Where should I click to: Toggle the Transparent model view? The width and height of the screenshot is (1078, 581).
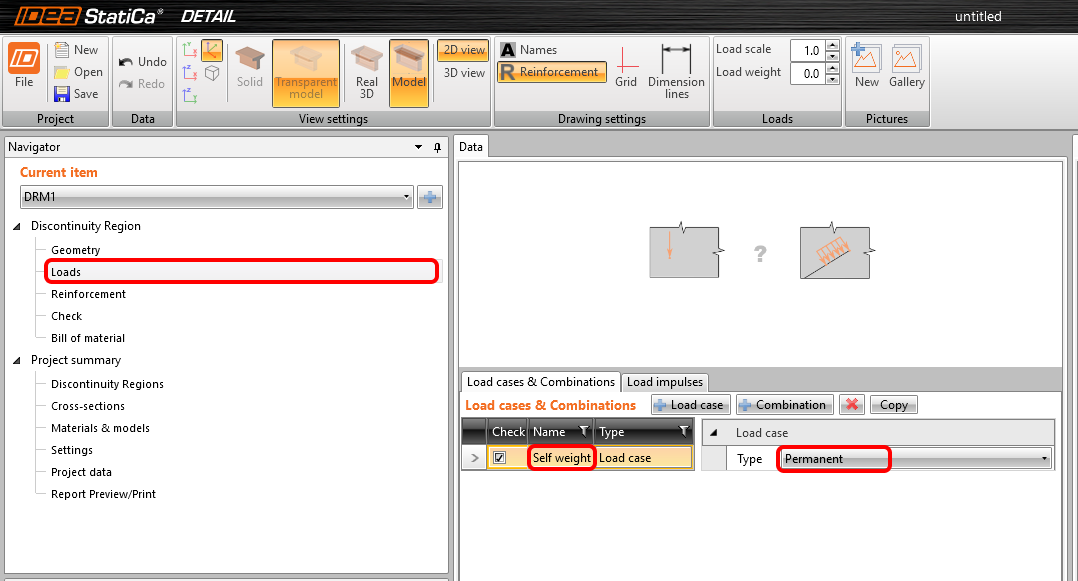(x=306, y=73)
